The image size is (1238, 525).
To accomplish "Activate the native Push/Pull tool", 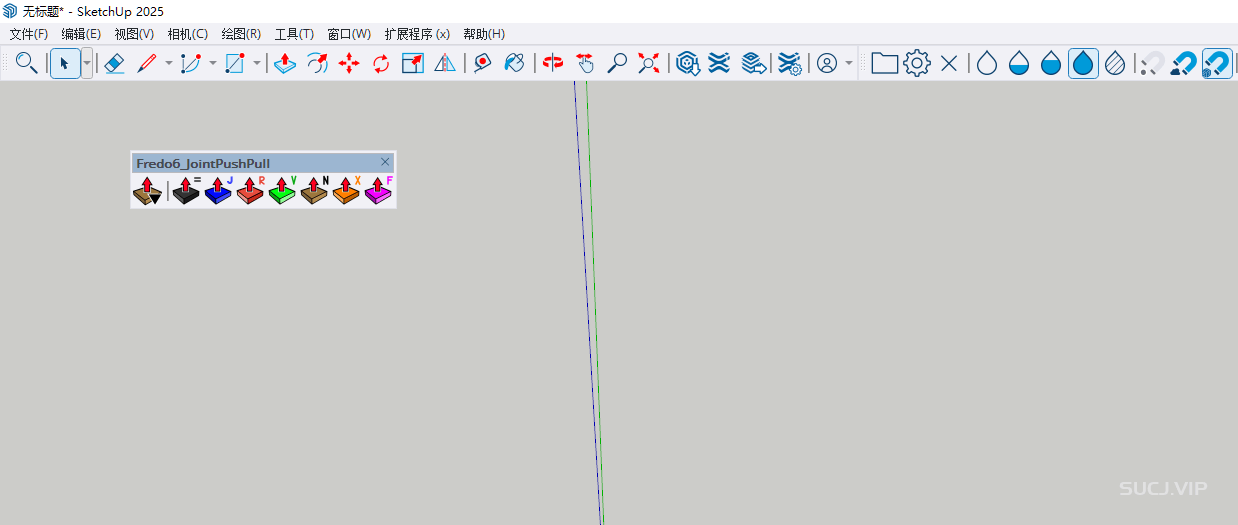I will click(285, 63).
